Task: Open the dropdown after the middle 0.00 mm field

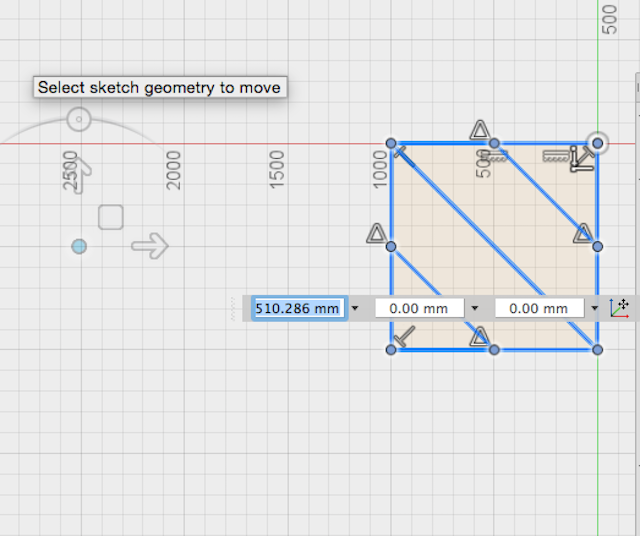Action: [475, 308]
